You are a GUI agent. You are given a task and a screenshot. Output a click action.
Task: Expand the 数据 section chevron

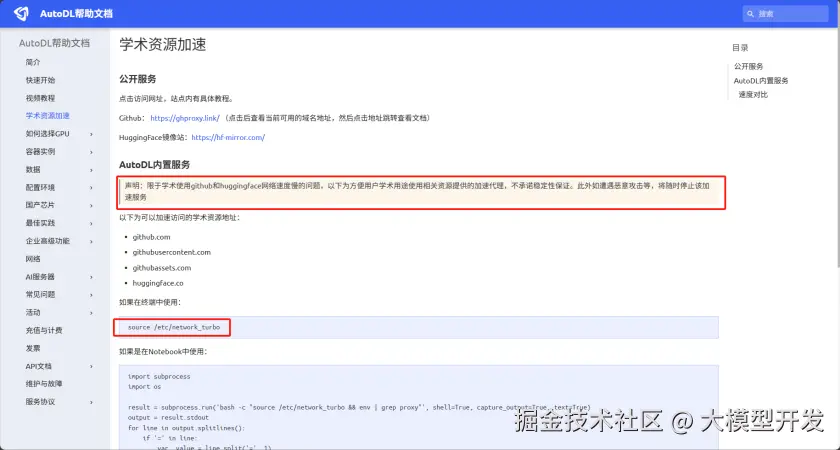pos(91,170)
